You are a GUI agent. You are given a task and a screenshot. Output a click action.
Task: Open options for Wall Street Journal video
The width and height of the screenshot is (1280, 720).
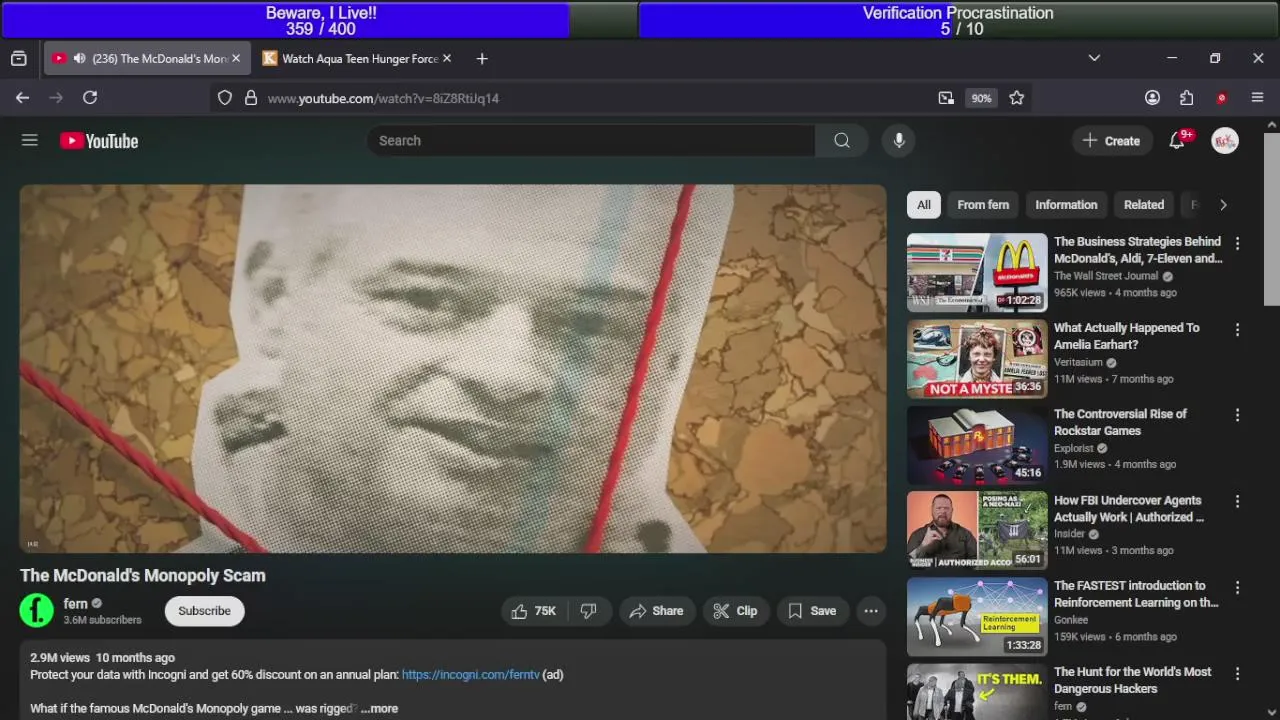click(x=1237, y=244)
